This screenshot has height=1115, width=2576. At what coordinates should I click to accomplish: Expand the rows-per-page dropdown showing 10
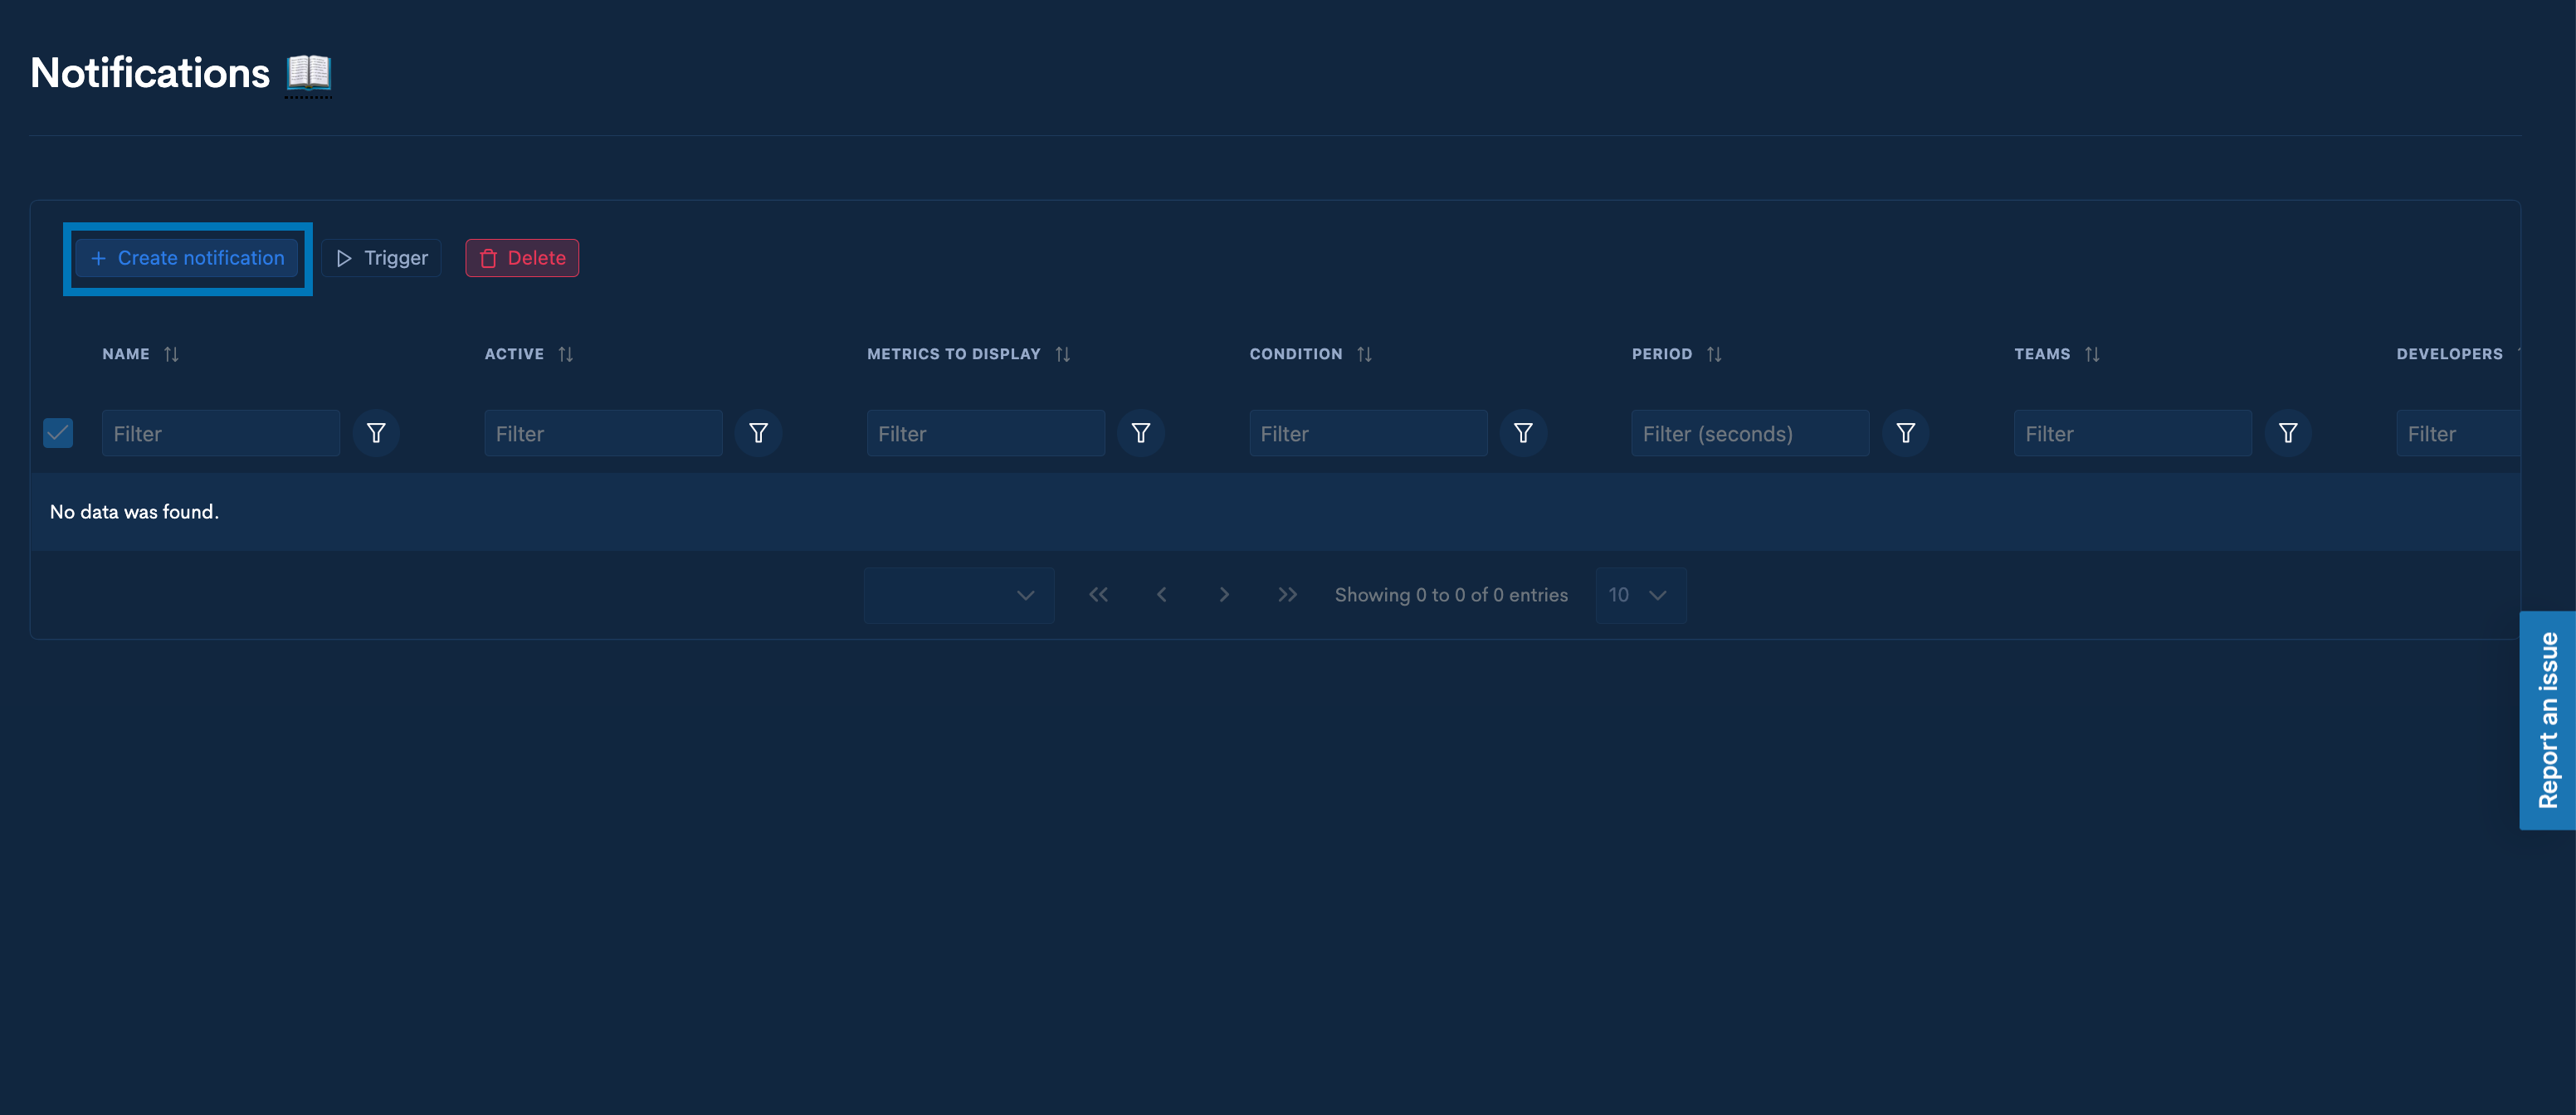coord(1640,595)
